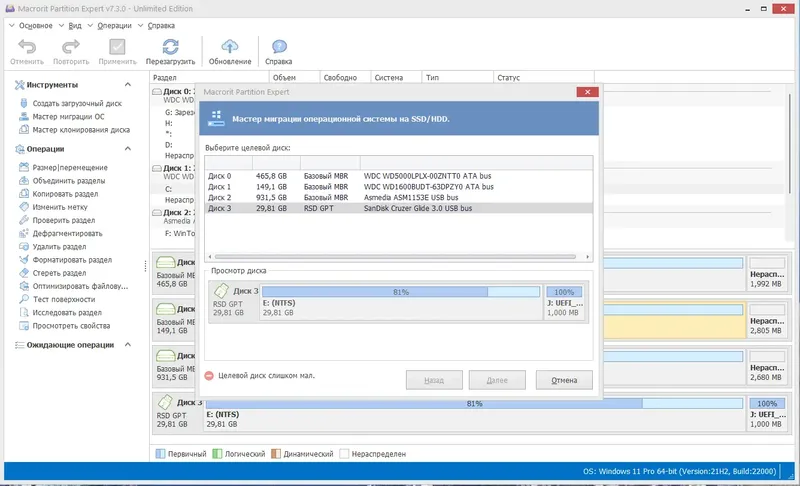Click the Диск 1: tree row in partition list
Screen dimensions: 800x486
pyautogui.click(x=173, y=168)
